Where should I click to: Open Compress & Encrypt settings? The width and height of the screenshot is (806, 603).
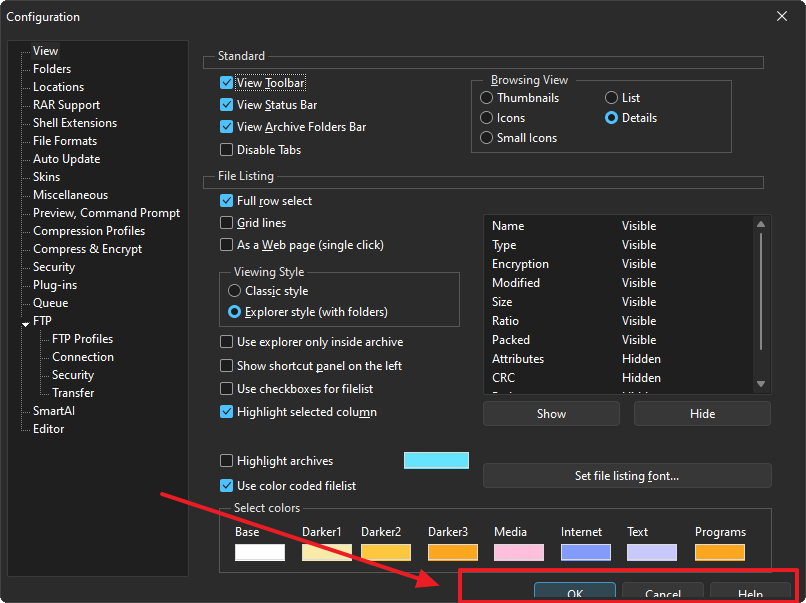(87, 249)
